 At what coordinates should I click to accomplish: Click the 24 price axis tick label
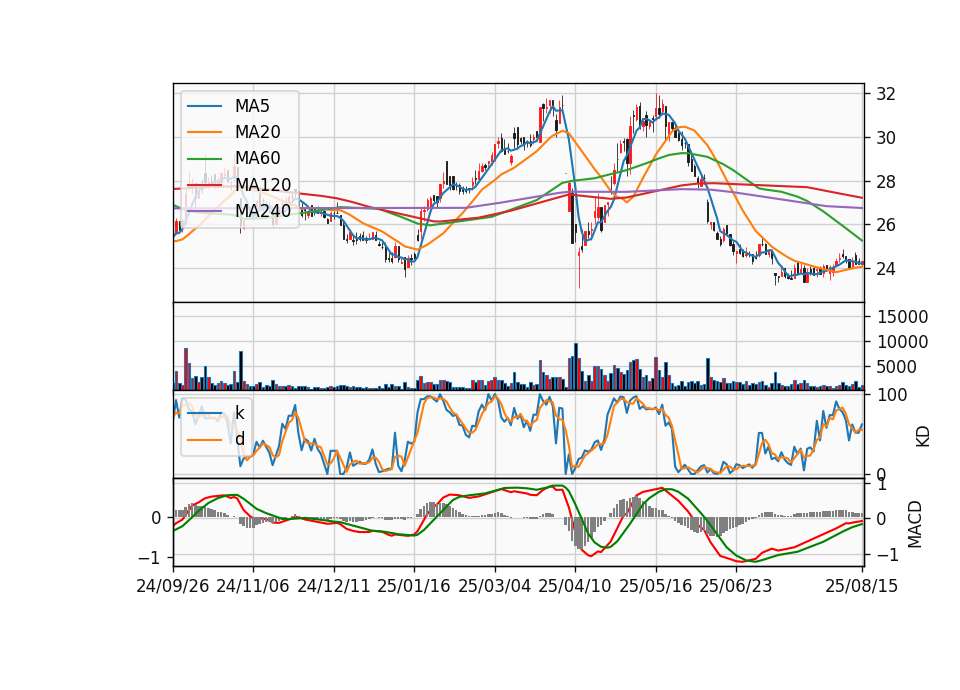(x=886, y=269)
